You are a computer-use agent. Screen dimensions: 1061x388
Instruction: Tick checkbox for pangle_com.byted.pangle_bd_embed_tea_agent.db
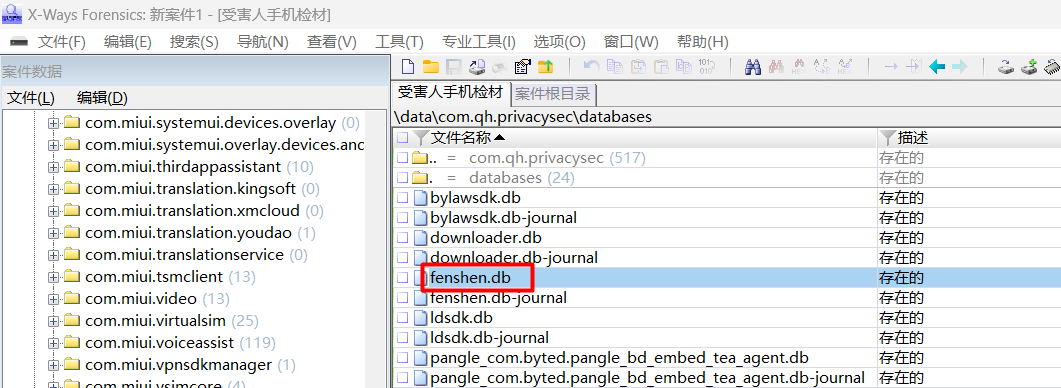point(403,358)
